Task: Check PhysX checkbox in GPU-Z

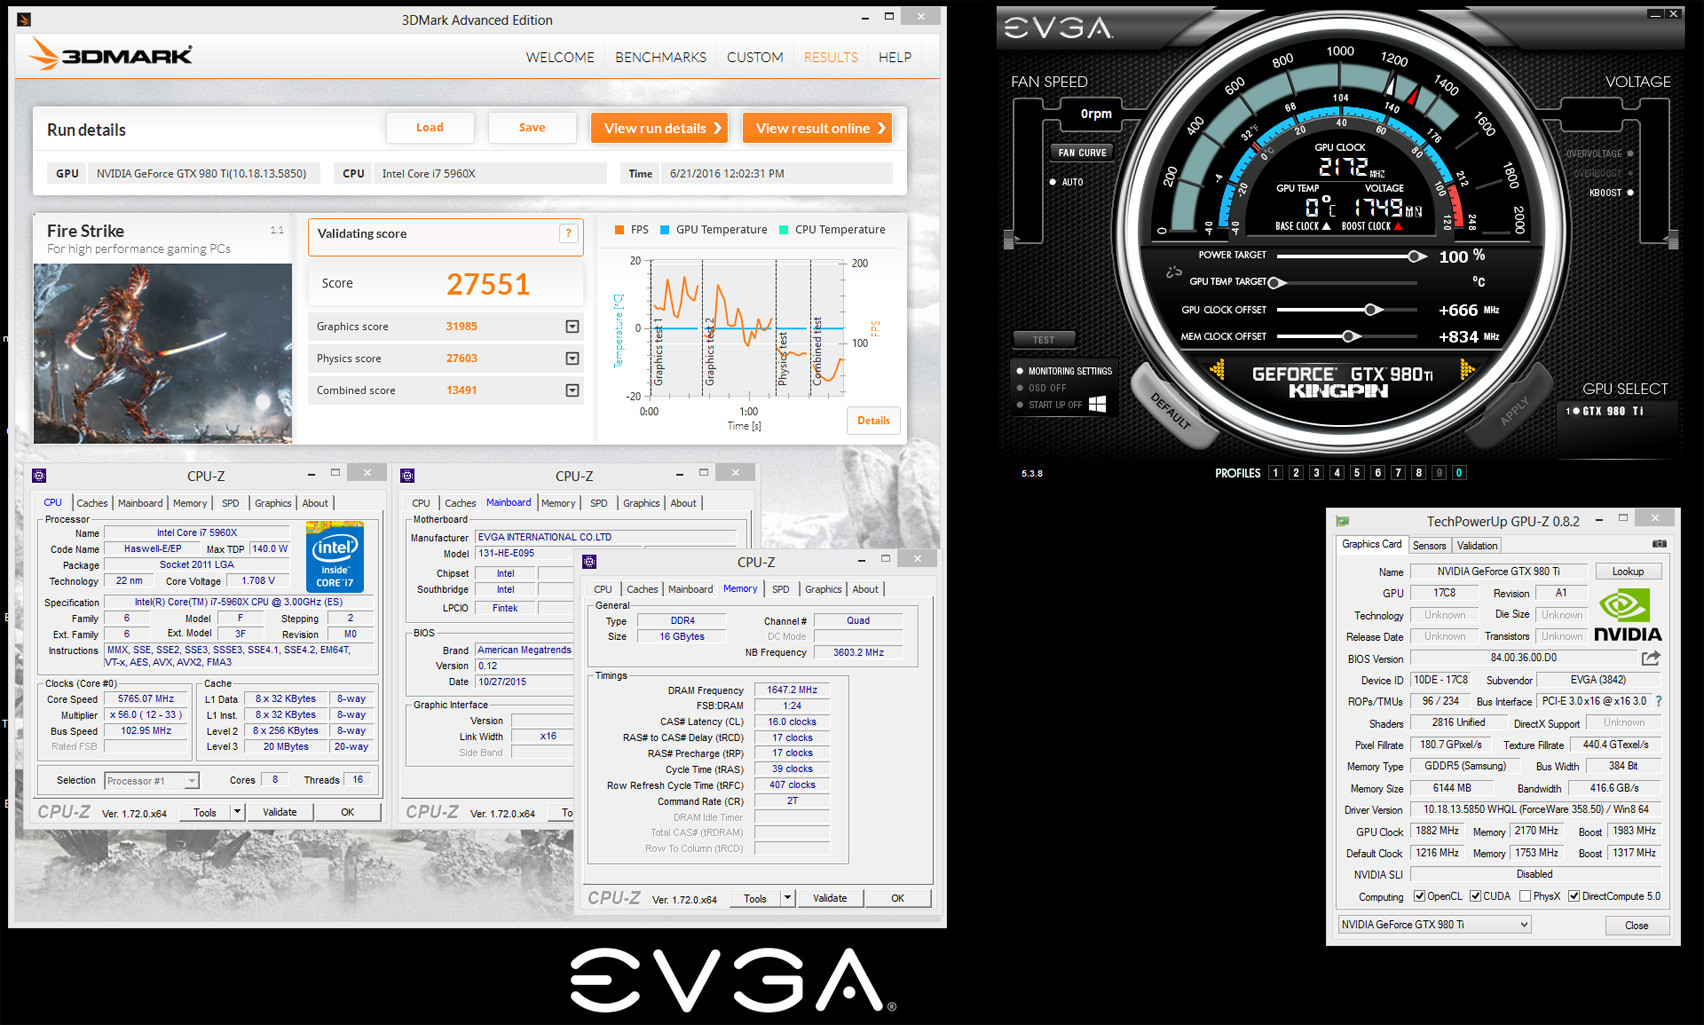Action: pos(1525,896)
